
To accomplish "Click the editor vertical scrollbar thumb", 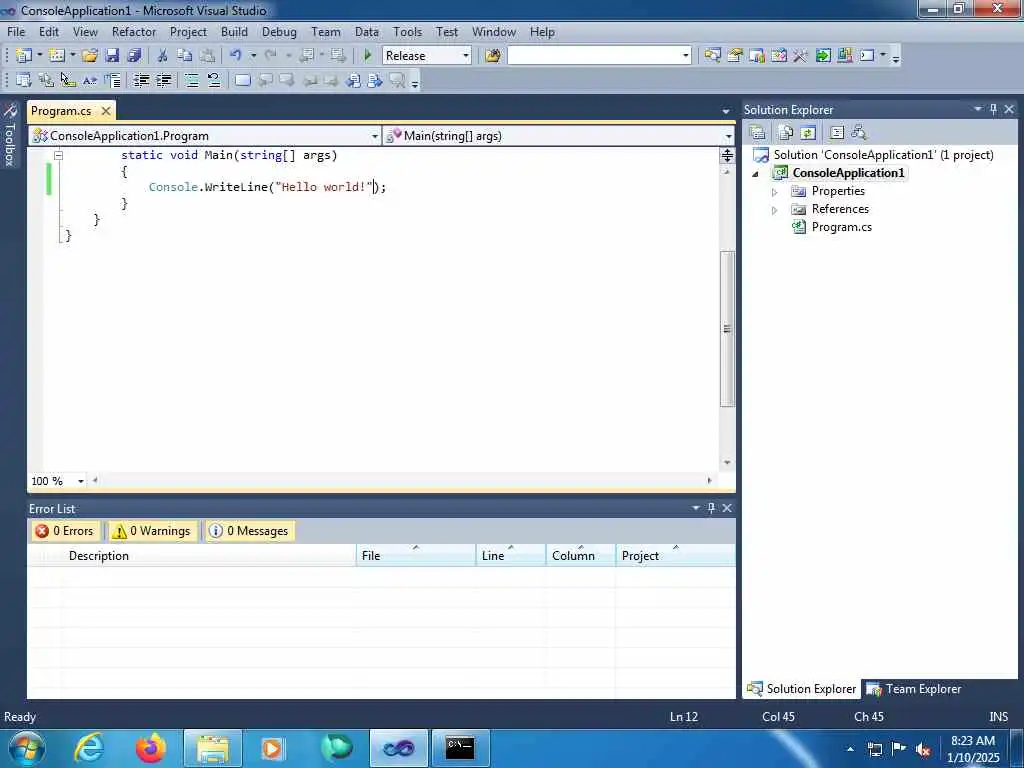I will click(x=727, y=328).
